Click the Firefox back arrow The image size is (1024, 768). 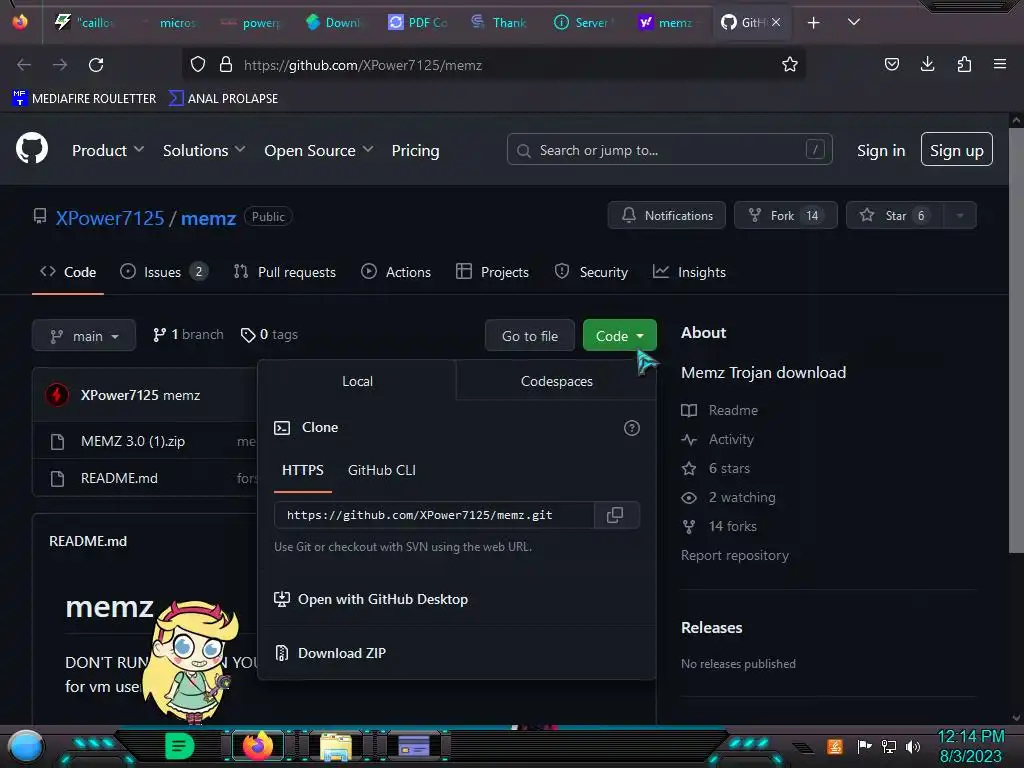[x=24, y=65]
